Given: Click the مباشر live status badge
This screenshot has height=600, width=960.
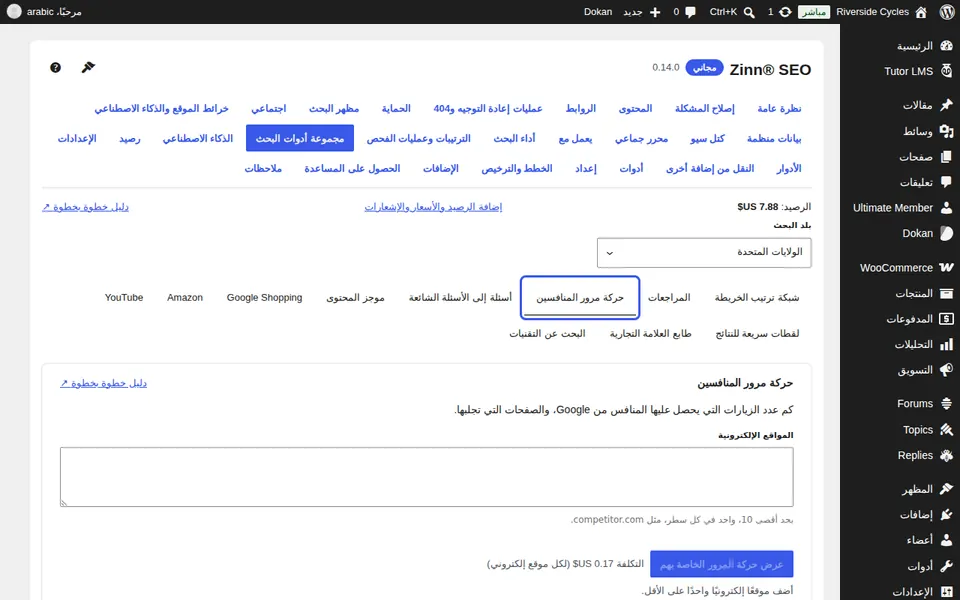Looking at the screenshot, I should point(814,12).
